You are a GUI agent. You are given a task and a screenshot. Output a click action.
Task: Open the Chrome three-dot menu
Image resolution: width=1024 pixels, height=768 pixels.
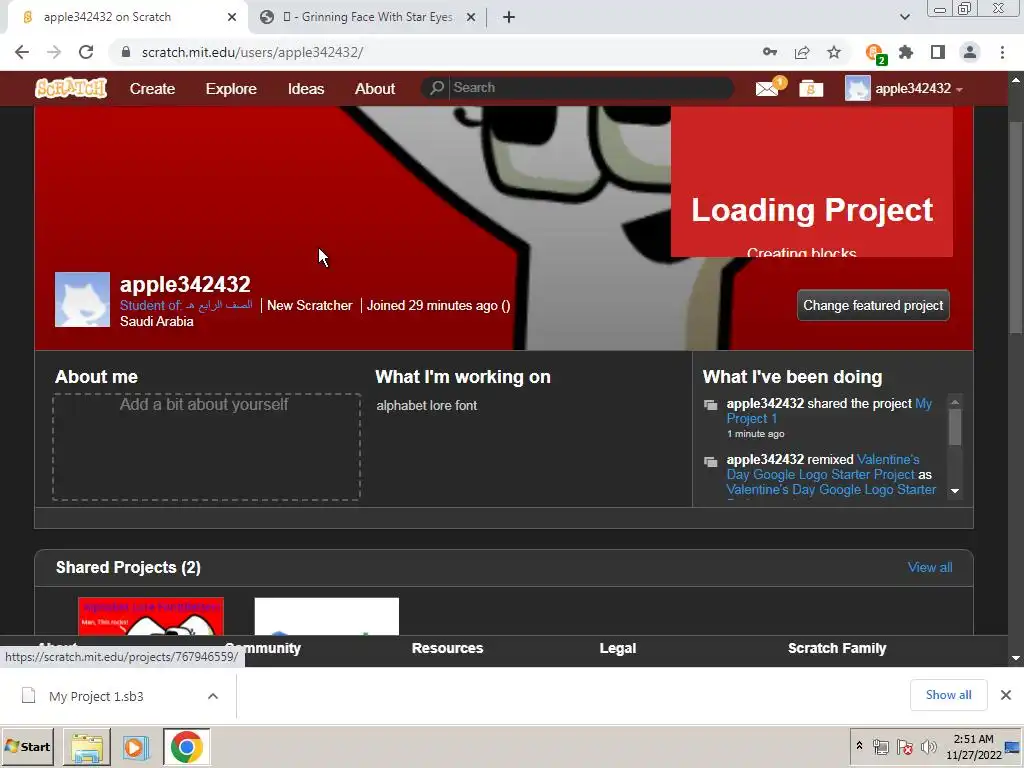click(1002, 52)
